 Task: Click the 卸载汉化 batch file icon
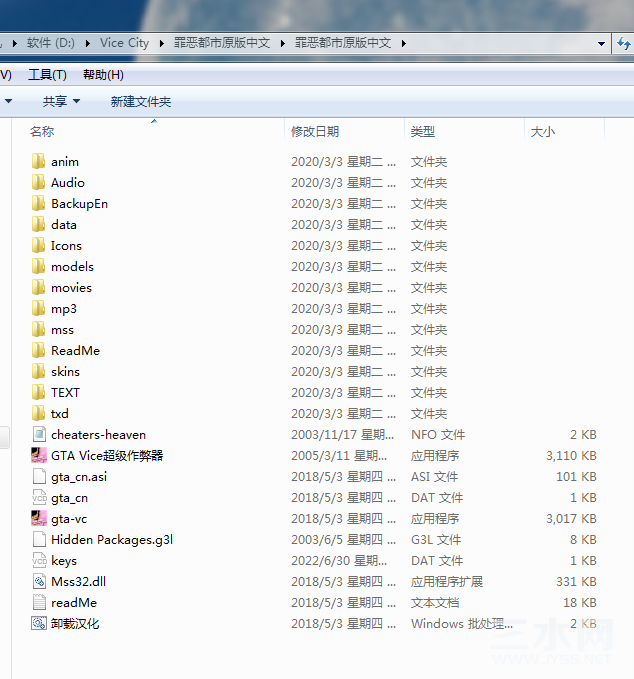(39, 624)
